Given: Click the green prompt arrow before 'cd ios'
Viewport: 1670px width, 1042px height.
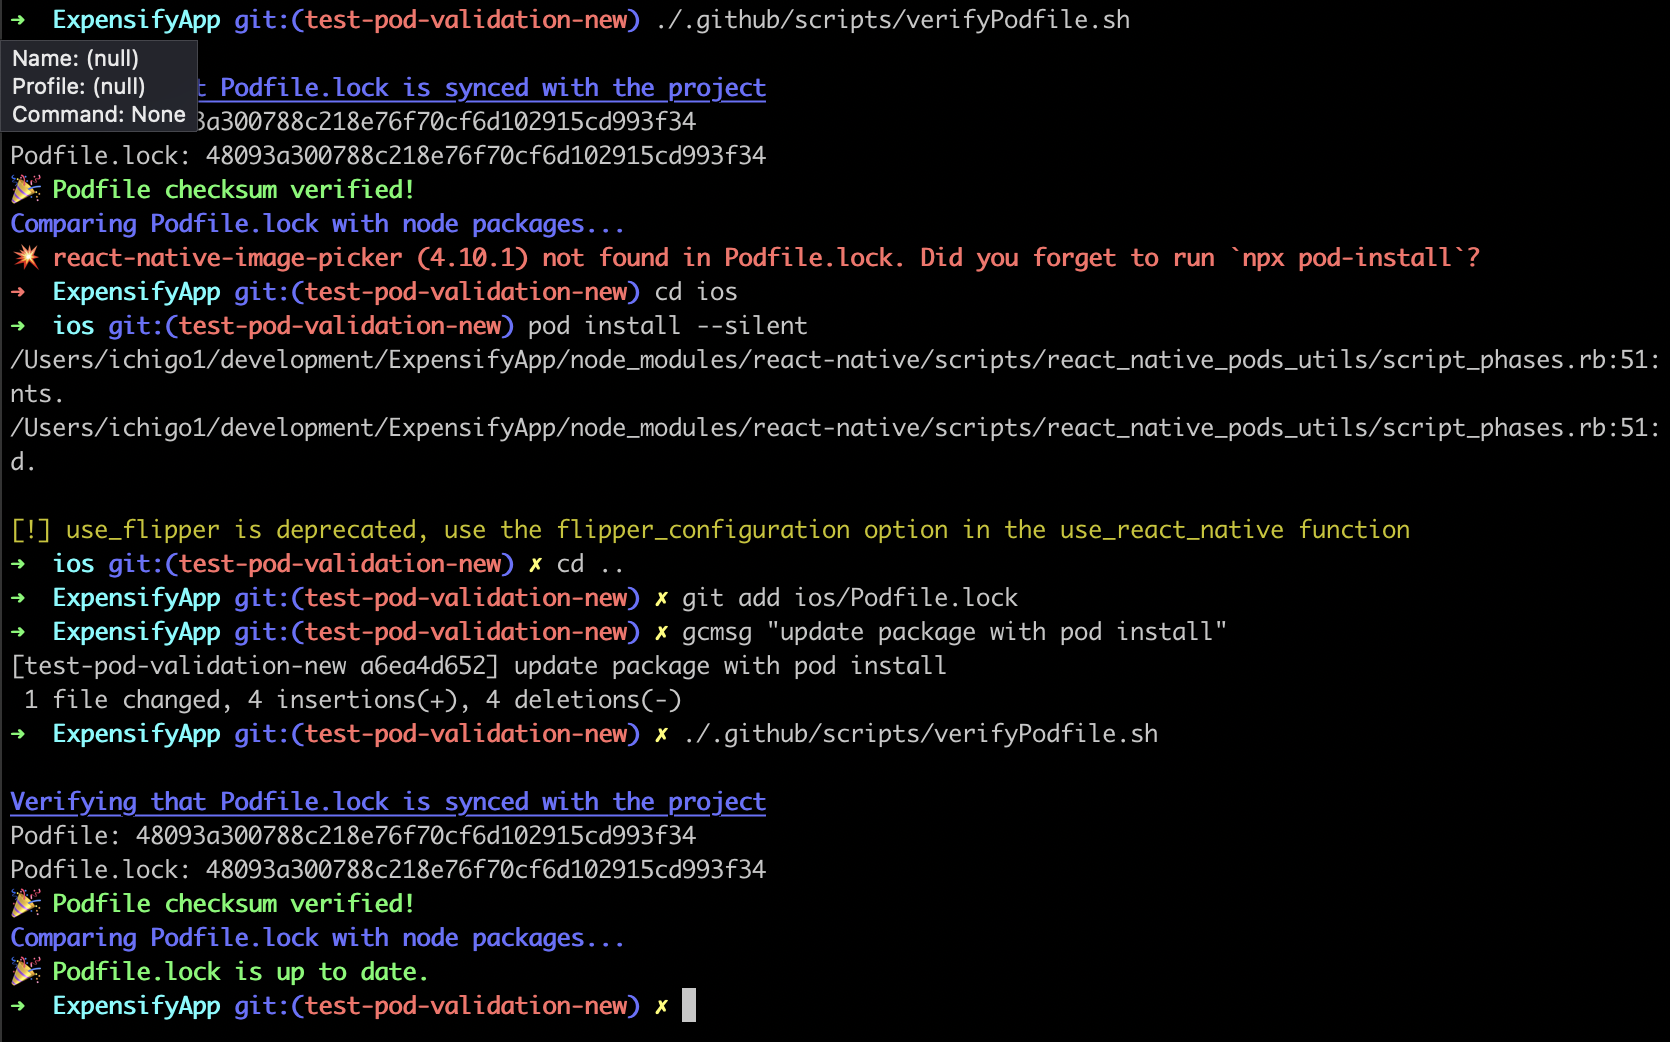Looking at the screenshot, I should (x=18, y=292).
